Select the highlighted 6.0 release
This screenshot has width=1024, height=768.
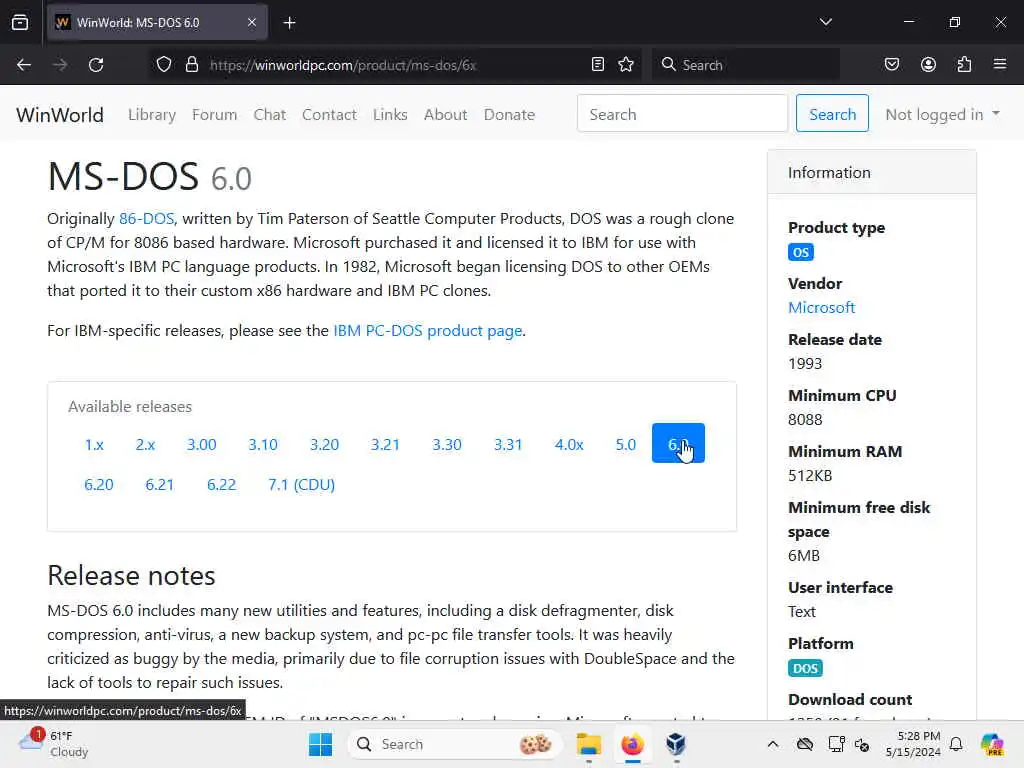point(678,443)
